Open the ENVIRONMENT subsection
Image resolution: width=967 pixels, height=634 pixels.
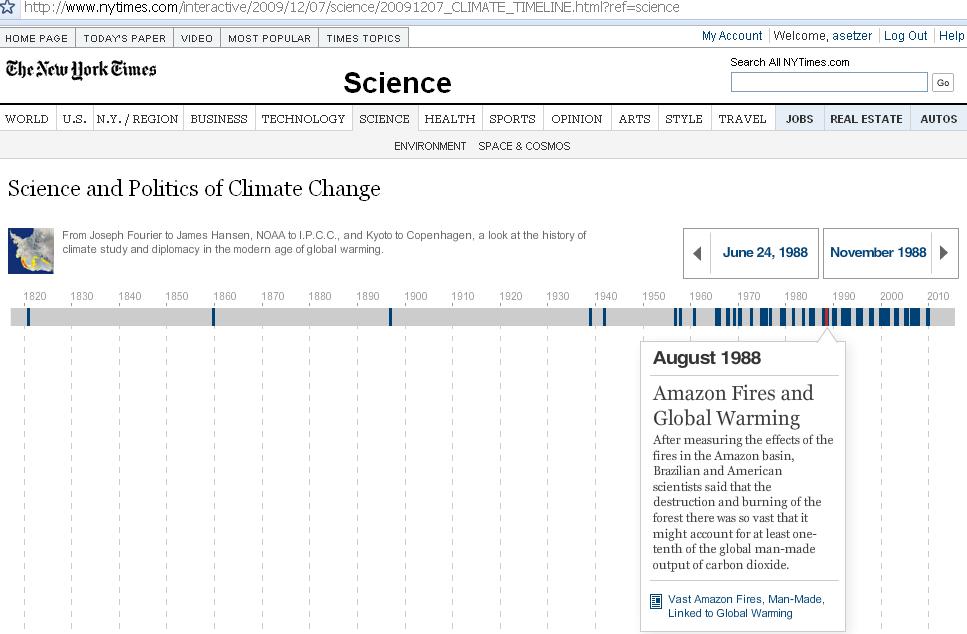pos(430,146)
